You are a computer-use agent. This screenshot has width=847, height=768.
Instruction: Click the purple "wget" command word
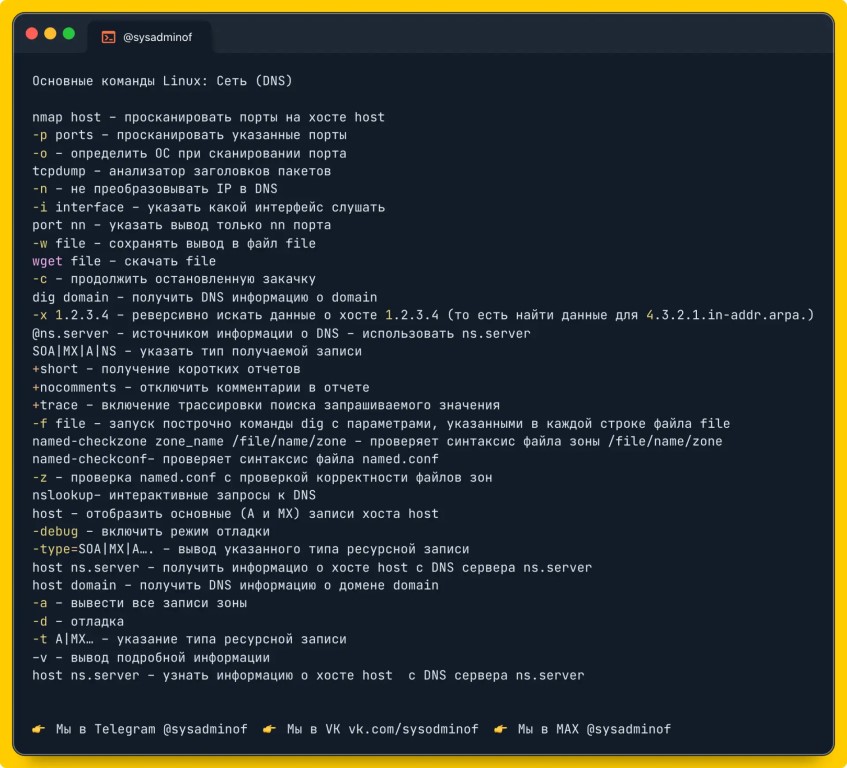47,261
